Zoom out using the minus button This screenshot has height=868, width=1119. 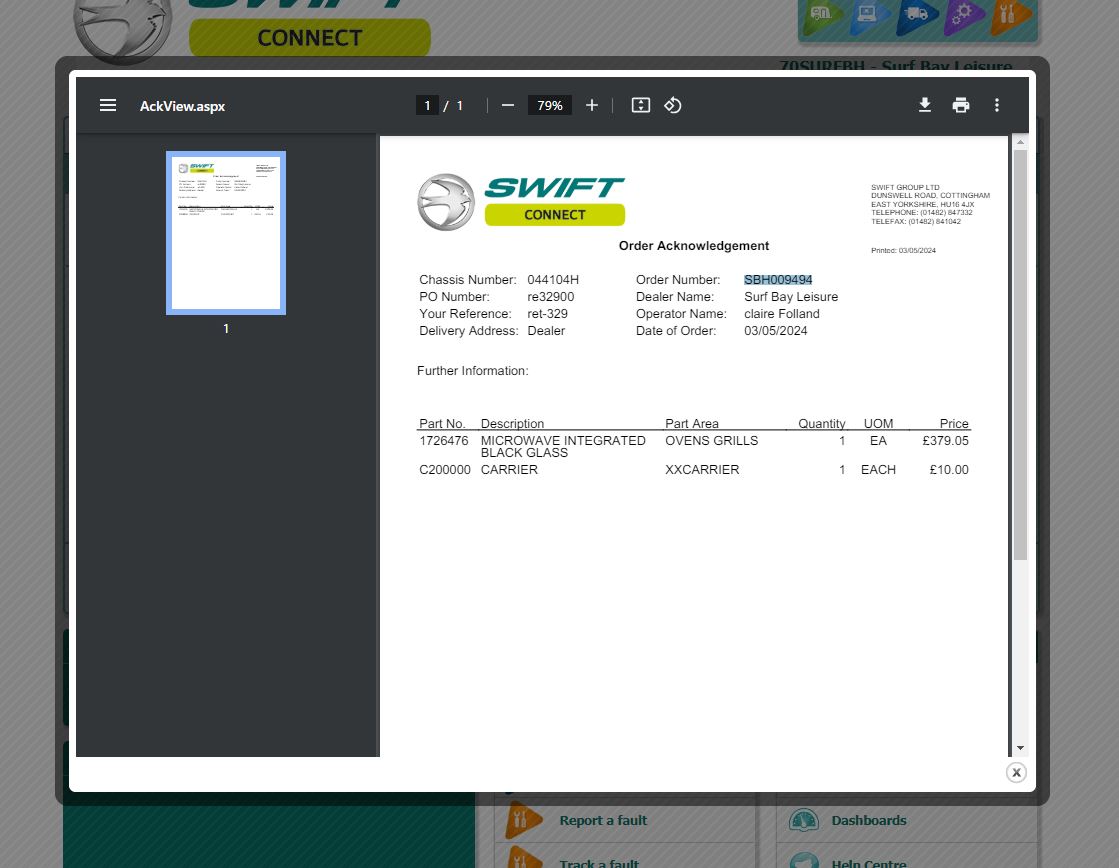[x=508, y=105]
